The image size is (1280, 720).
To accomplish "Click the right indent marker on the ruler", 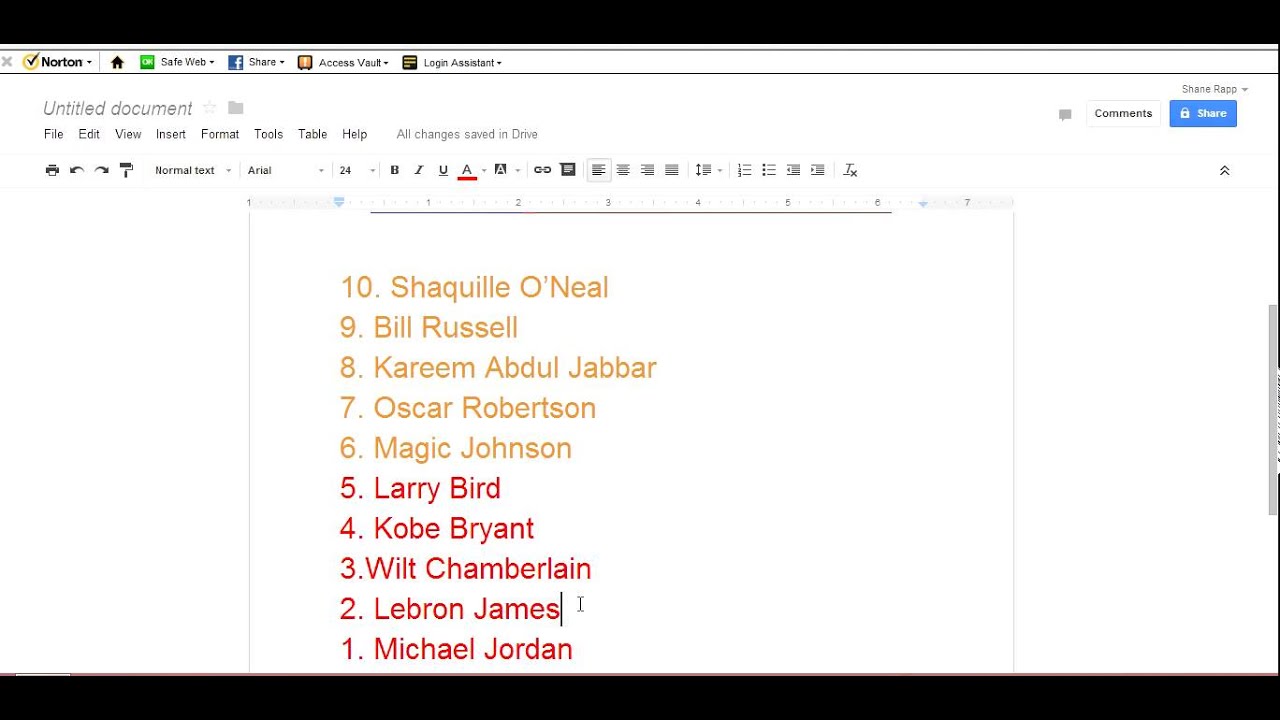I will click(923, 204).
